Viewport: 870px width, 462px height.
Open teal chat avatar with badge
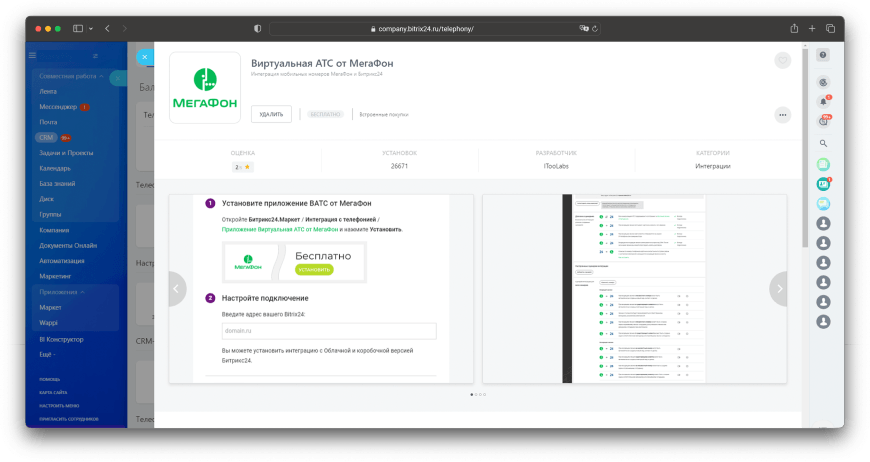pos(823,184)
